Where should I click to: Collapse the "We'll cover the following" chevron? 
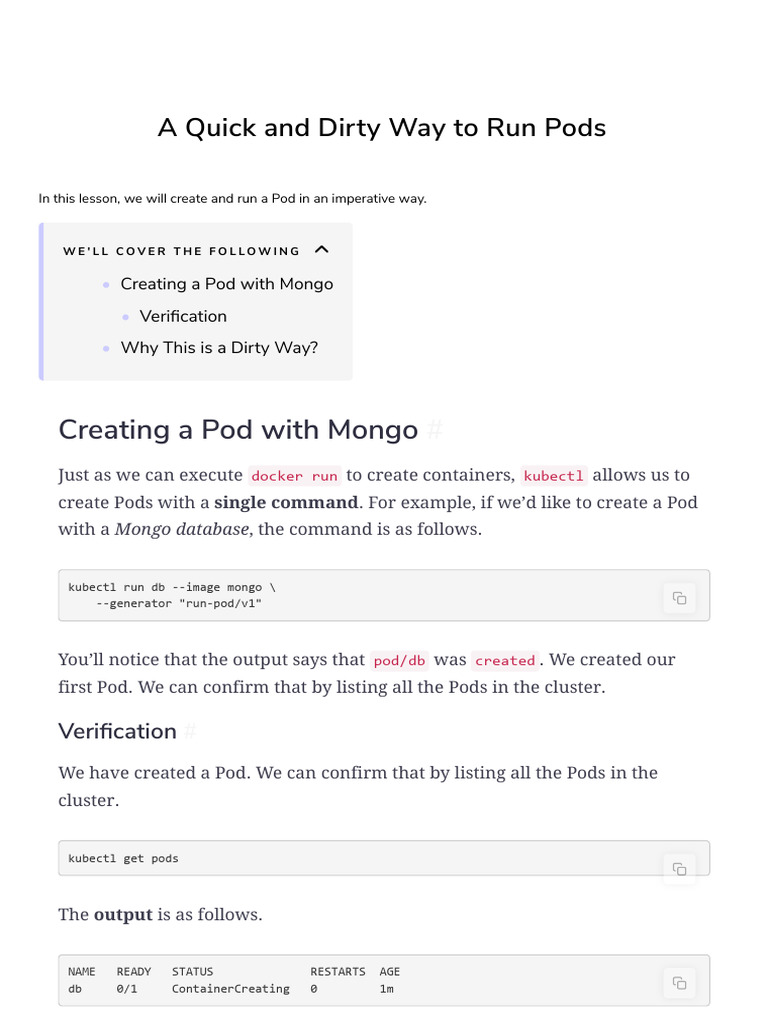322,250
